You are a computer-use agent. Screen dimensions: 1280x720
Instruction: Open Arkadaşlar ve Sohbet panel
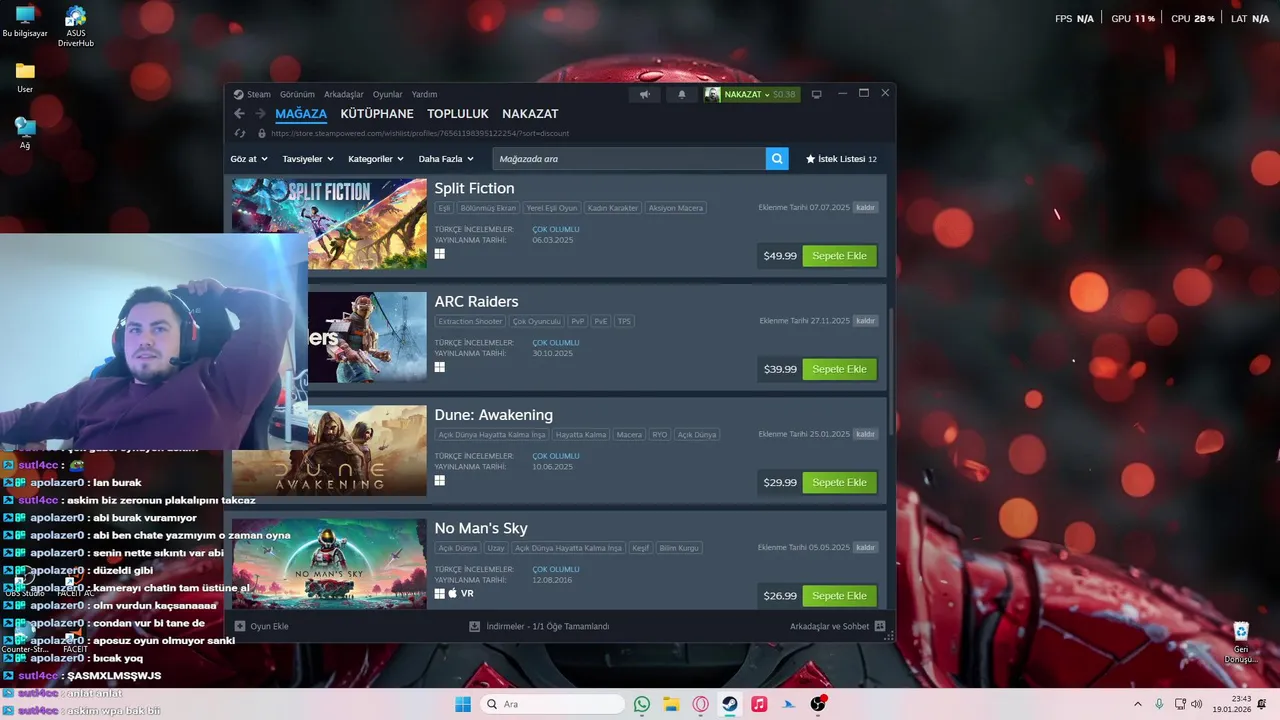click(x=837, y=626)
